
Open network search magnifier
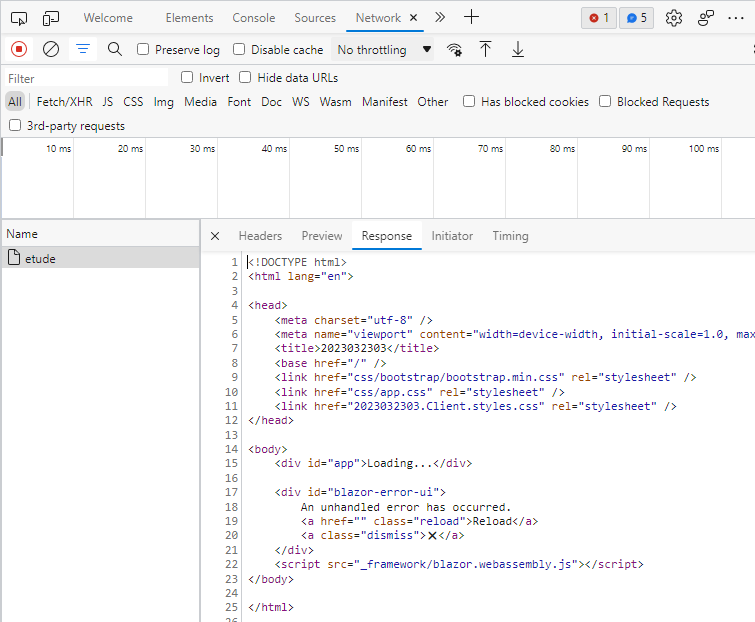click(x=115, y=49)
